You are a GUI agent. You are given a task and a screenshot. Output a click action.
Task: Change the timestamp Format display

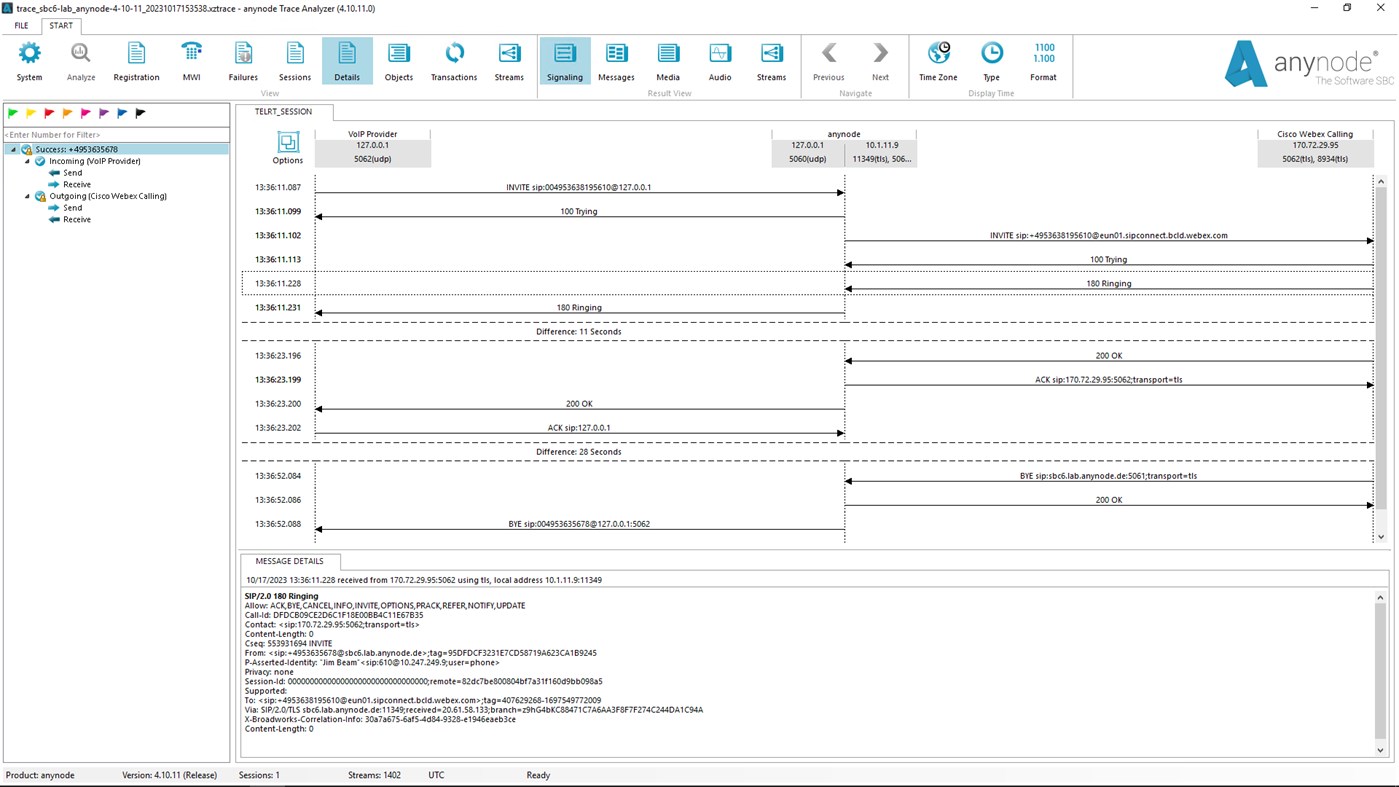point(1043,60)
